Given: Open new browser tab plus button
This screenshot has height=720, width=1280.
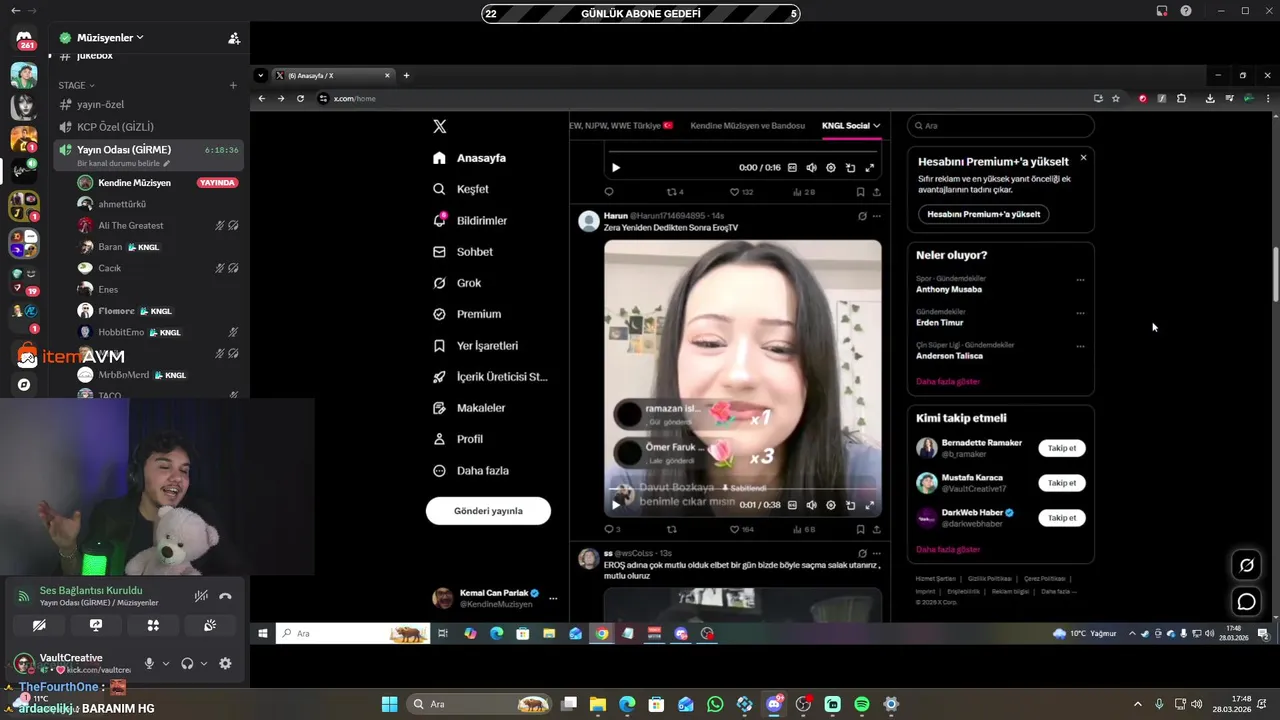Looking at the screenshot, I should pos(406,76).
